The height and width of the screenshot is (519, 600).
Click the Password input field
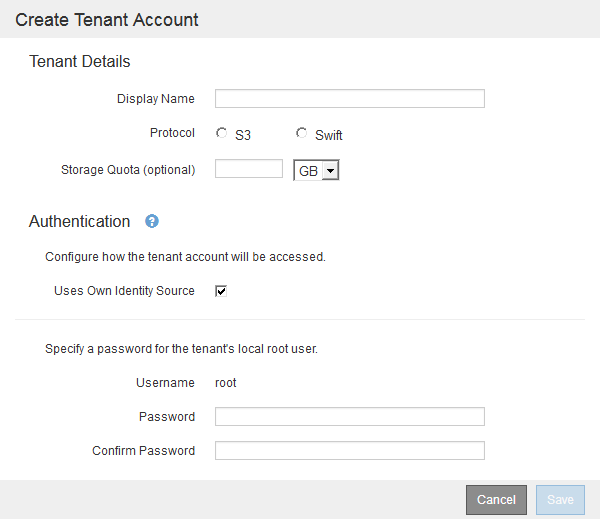pyautogui.click(x=349, y=416)
